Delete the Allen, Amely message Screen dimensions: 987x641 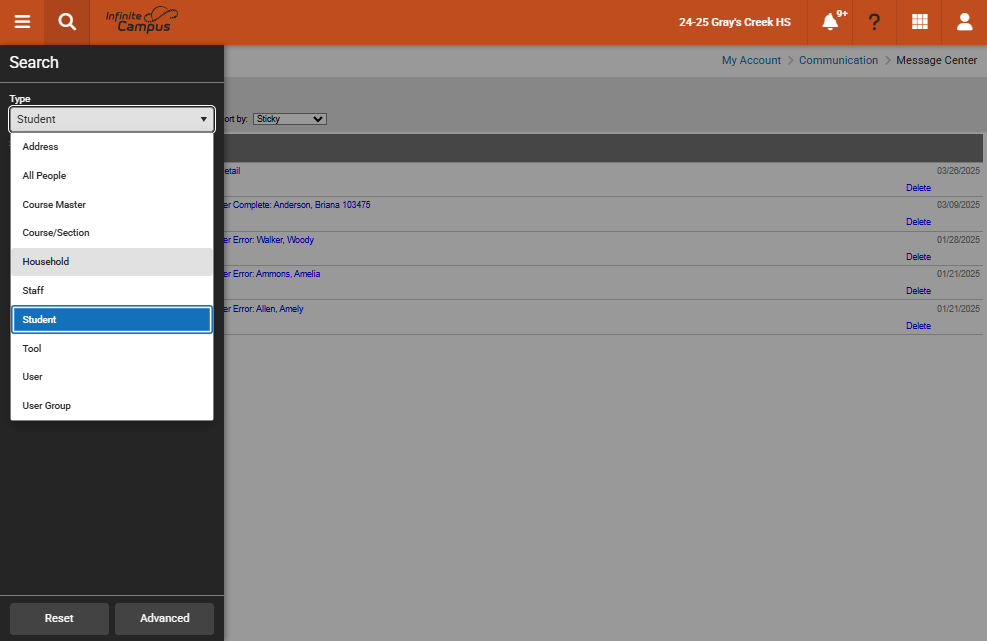point(918,326)
